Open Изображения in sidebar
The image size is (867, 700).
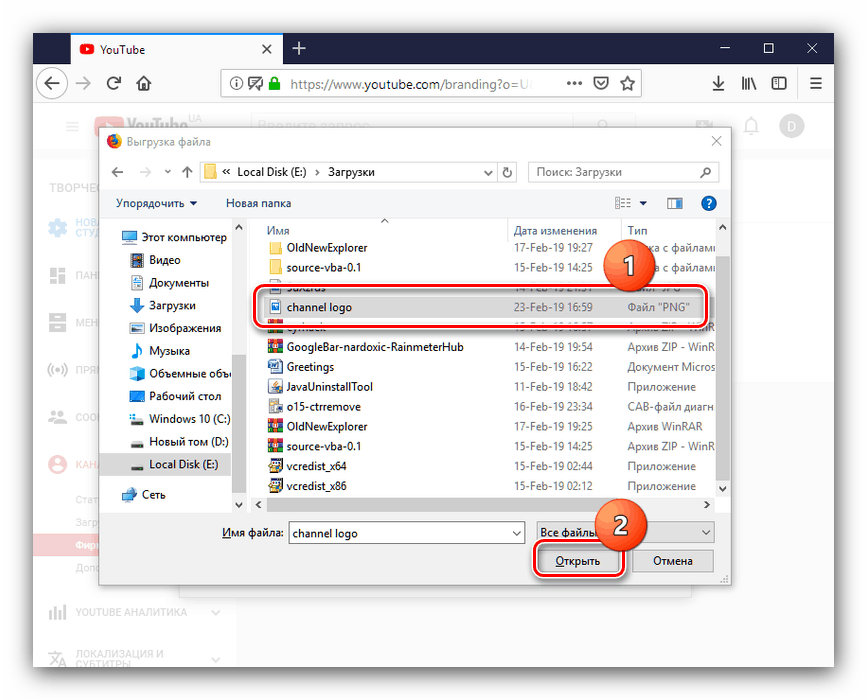coord(175,328)
